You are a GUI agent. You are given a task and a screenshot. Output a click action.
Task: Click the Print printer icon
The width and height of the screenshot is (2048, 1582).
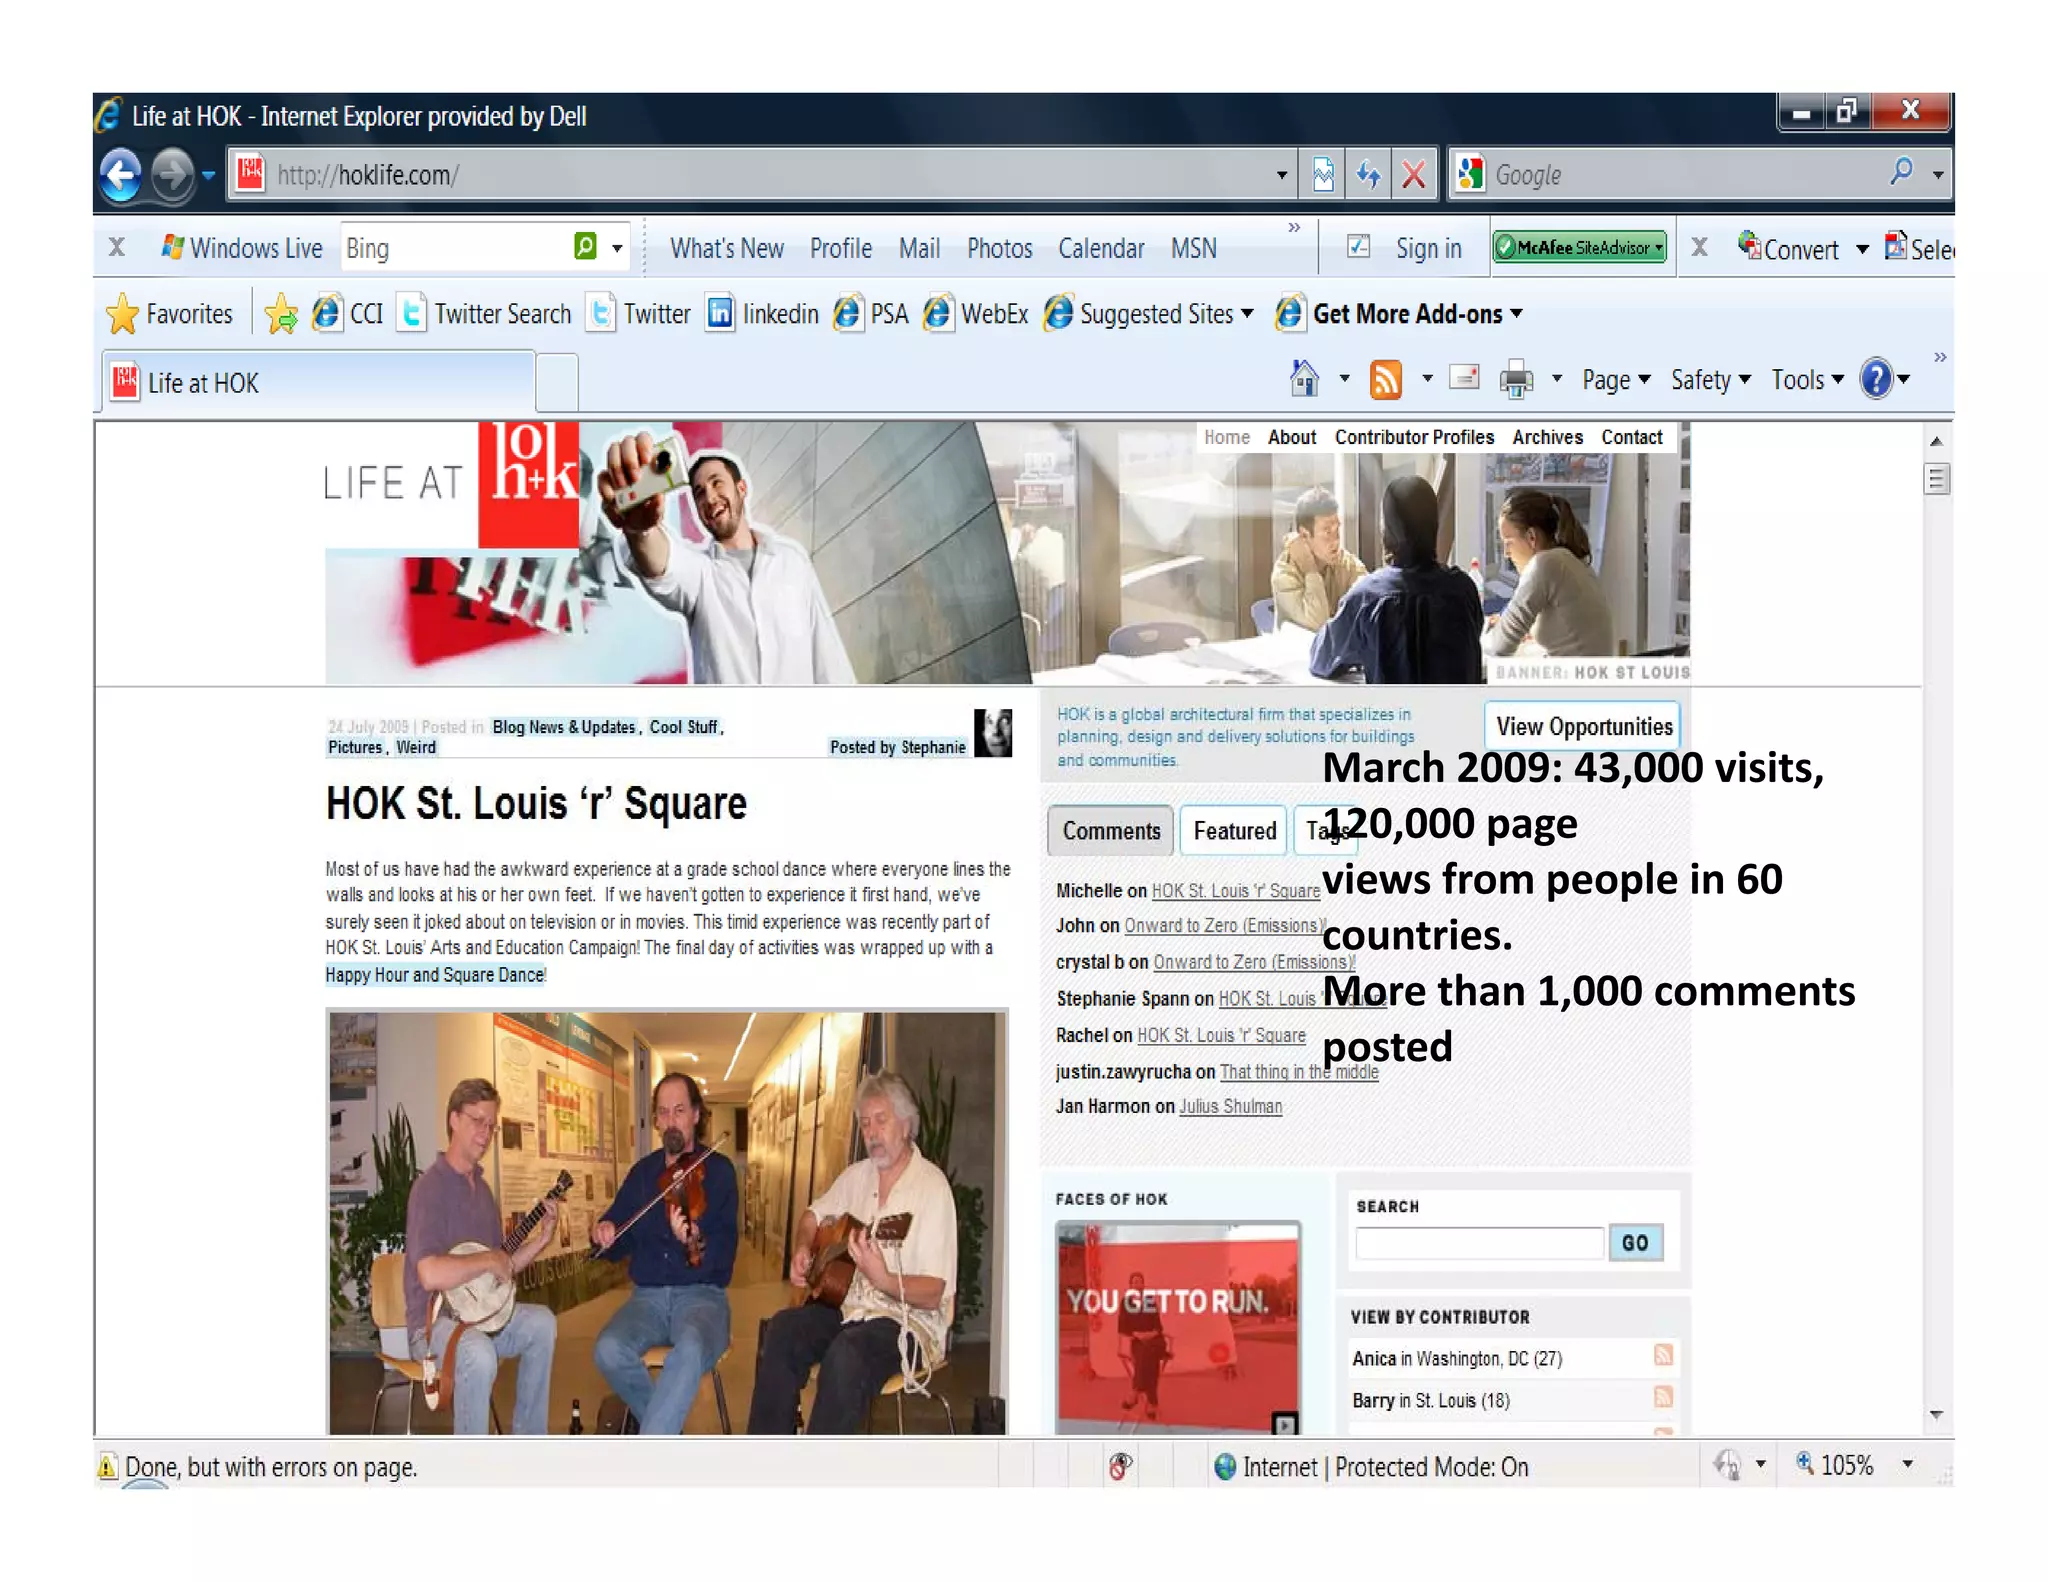1516,380
